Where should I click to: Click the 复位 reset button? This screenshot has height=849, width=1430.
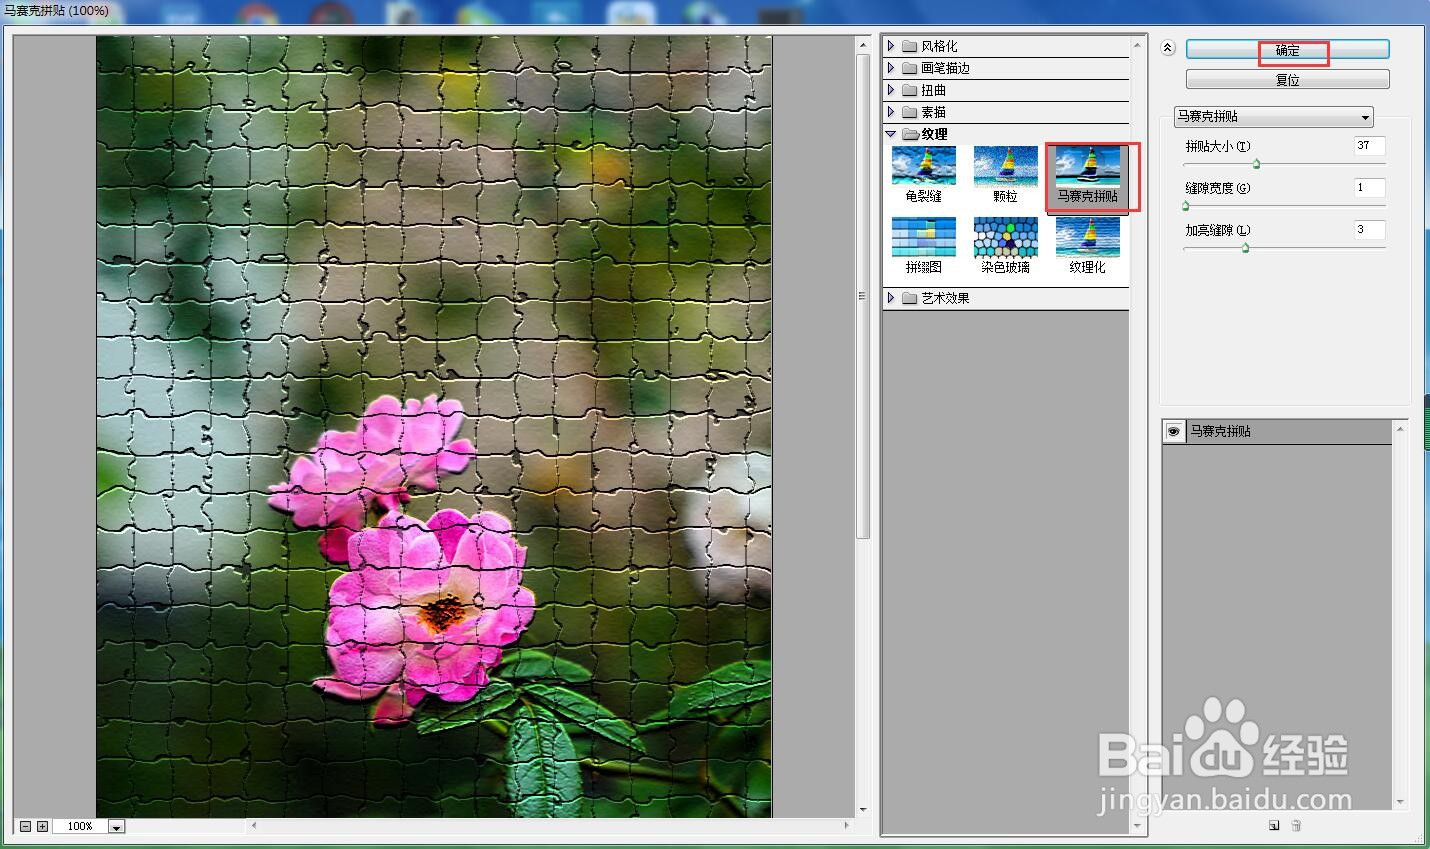click(1288, 80)
